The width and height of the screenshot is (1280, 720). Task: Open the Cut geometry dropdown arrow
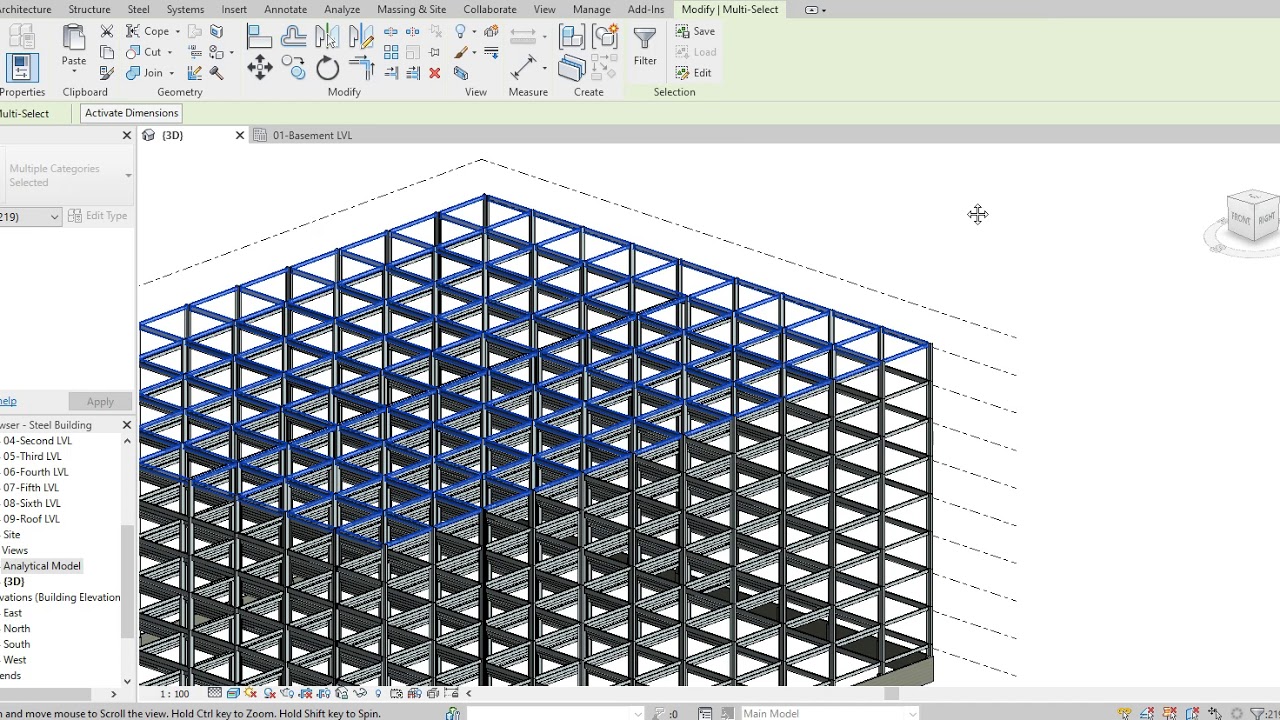tap(170, 52)
